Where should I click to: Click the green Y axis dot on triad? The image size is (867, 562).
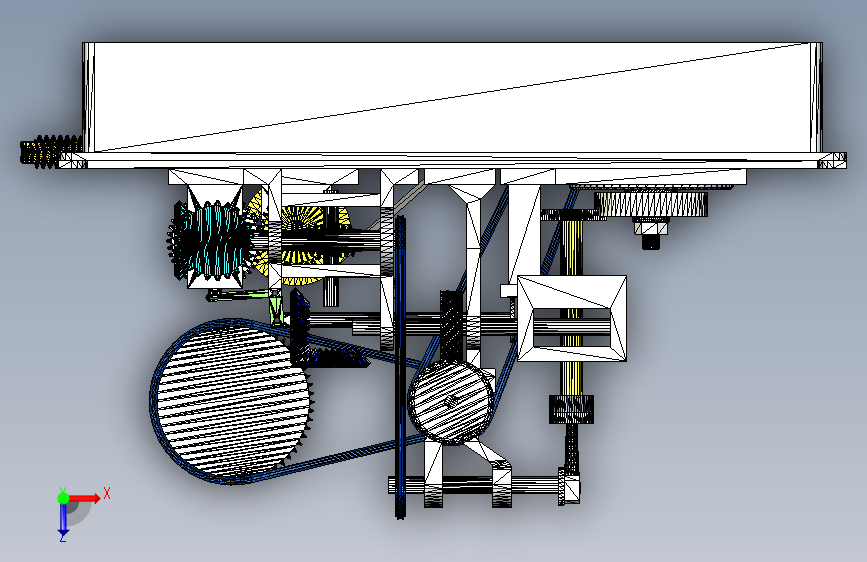pyautogui.click(x=63, y=498)
